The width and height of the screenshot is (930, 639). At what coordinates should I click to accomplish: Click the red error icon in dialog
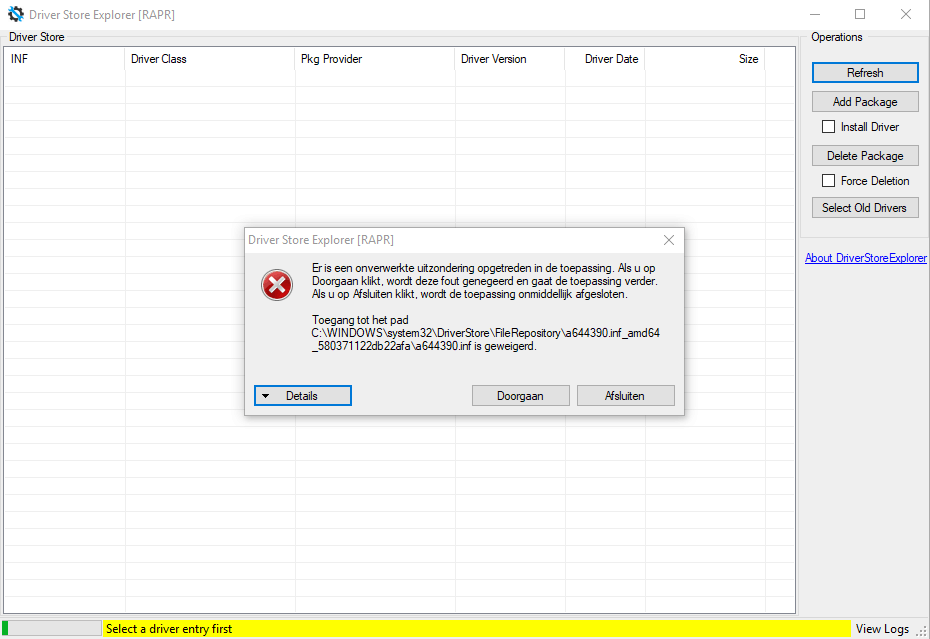(x=277, y=285)
